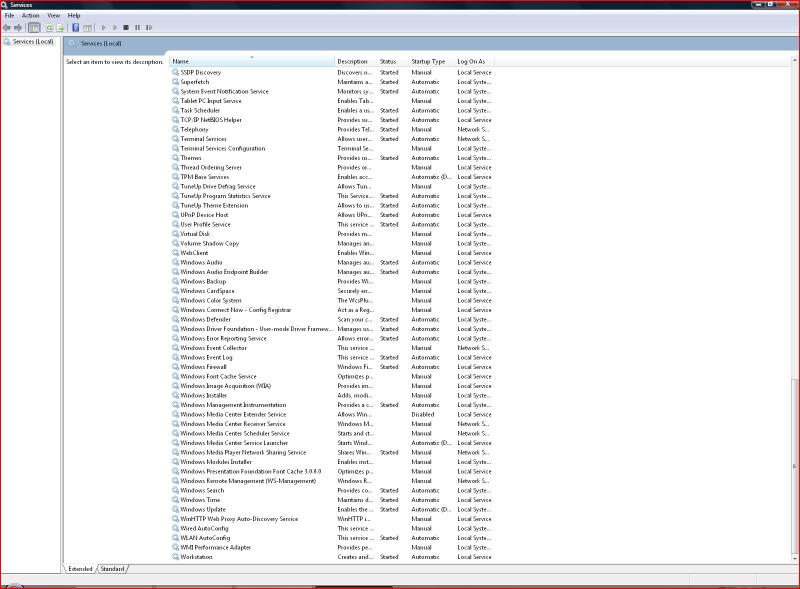Image resolution: width=800 pixels, height=589 pixels.
Task: Sort by the Startup Type column header
Action: 428,62
